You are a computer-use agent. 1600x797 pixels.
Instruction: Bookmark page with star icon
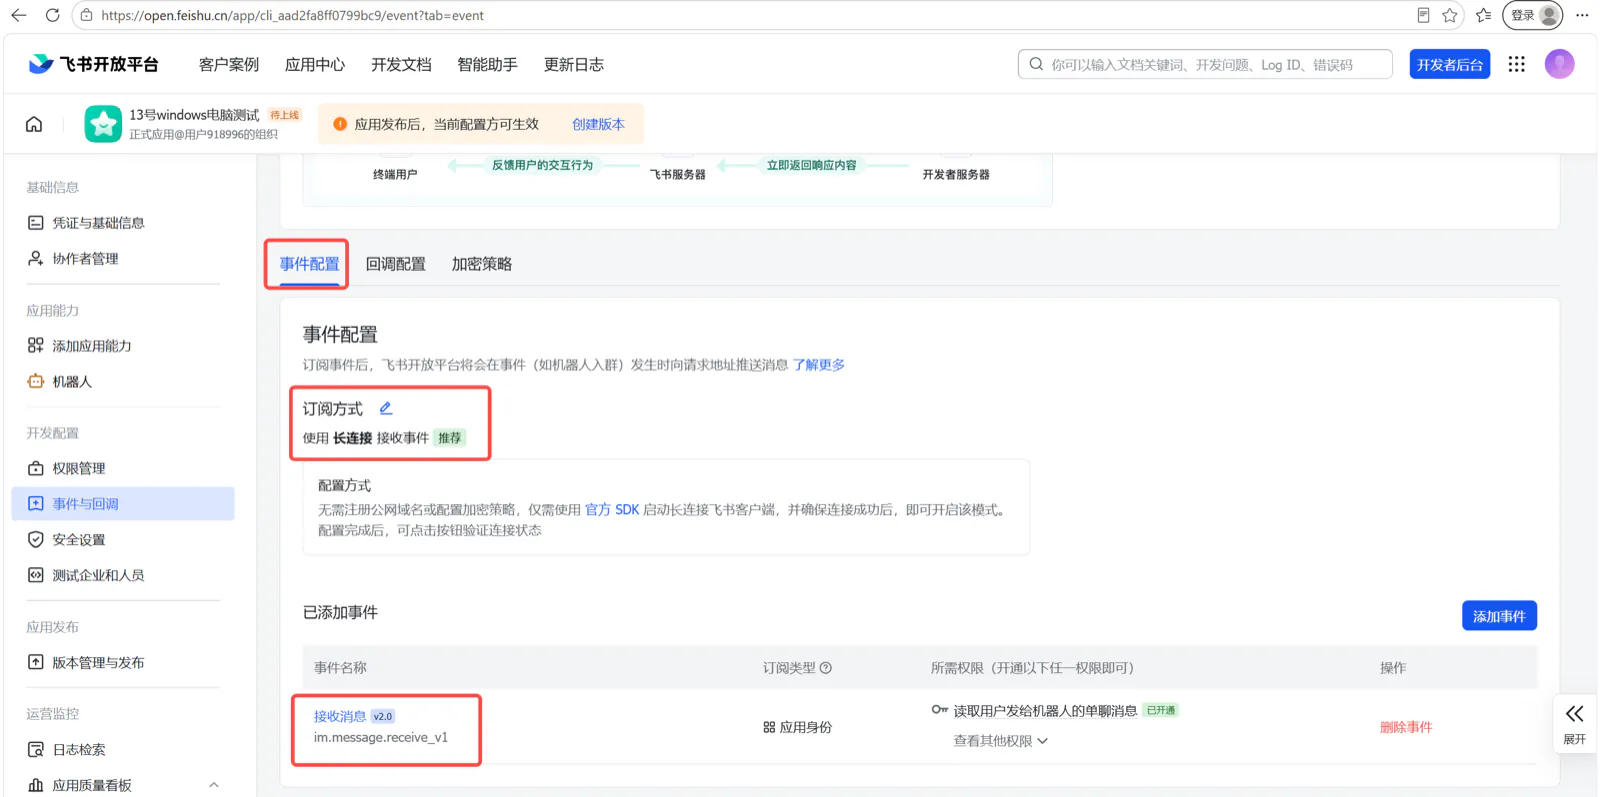[x=1450, y=15]
